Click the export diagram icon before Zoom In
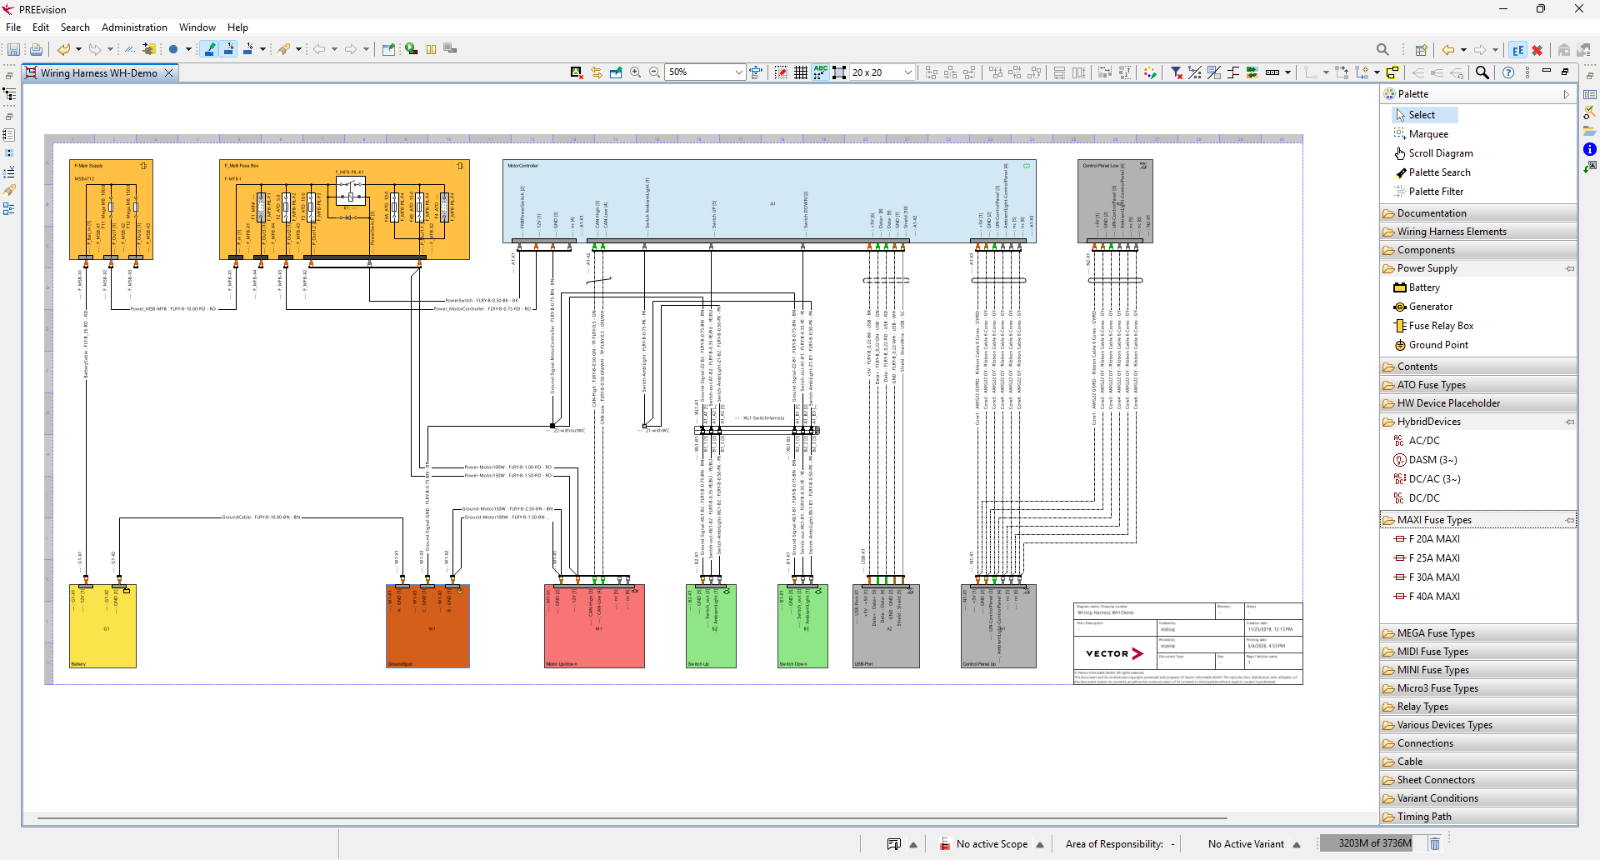The height and width of the screenshot is (860, 1600). pos(616,72)
